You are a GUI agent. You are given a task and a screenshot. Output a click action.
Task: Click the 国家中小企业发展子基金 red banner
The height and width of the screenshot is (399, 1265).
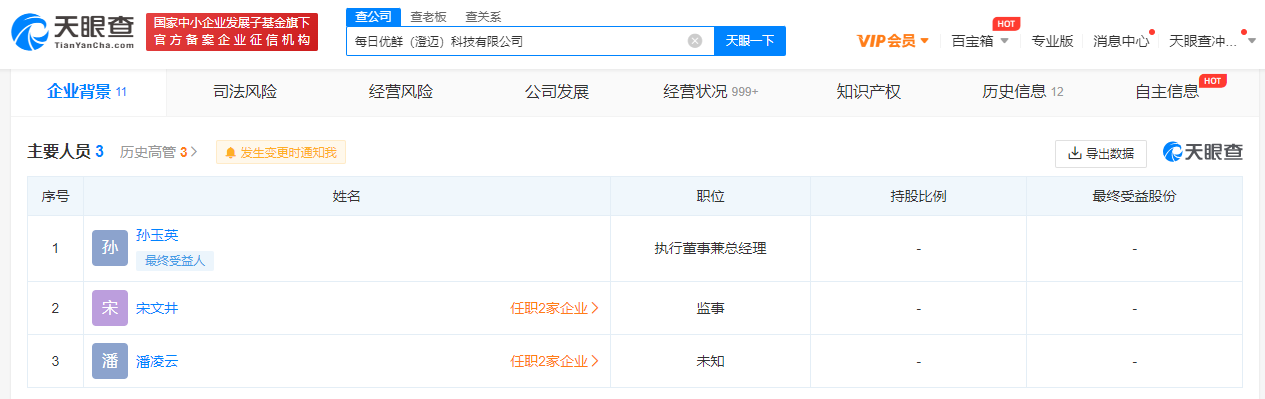232,32
